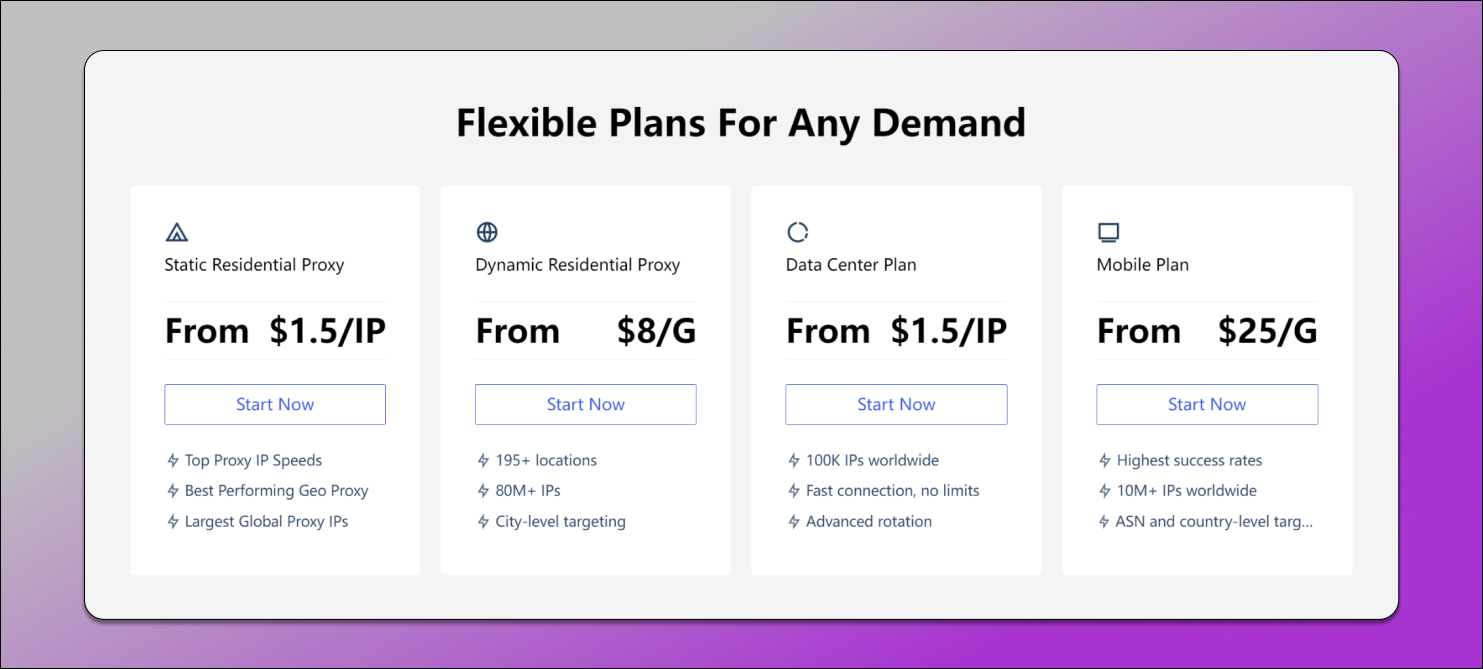Click the truncated ASN and country-level feature text
Screen dimensions: 1483x669
pos(1214,522)
